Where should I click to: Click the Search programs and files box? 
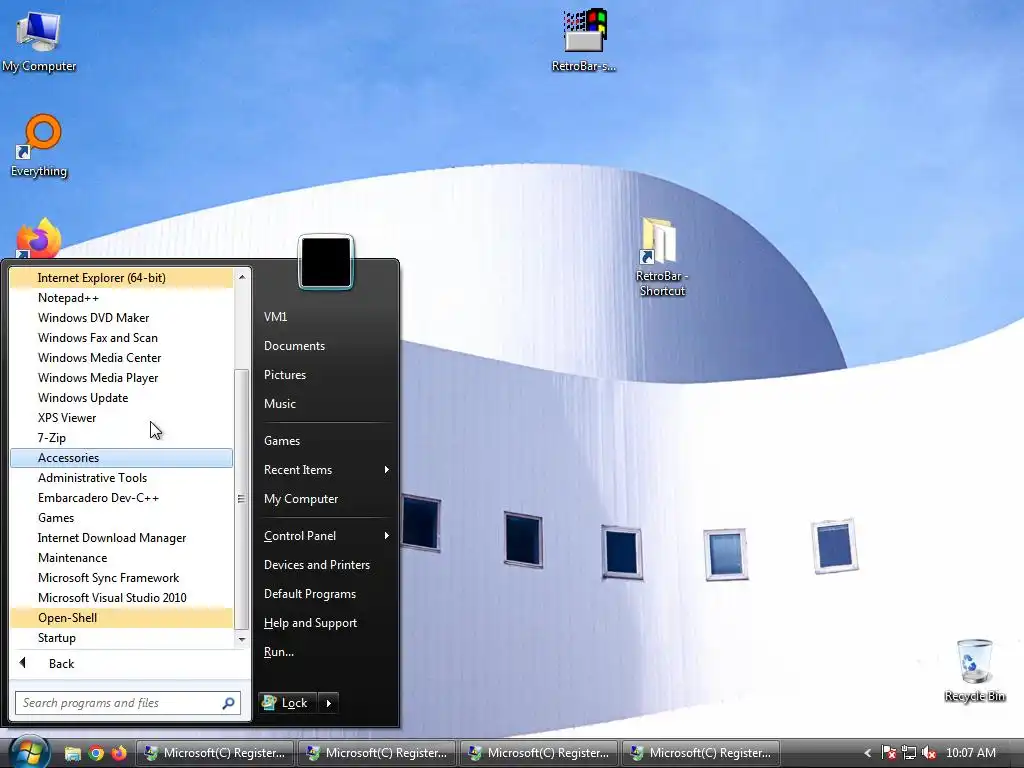pyautogui.click(x=128, y=703)
